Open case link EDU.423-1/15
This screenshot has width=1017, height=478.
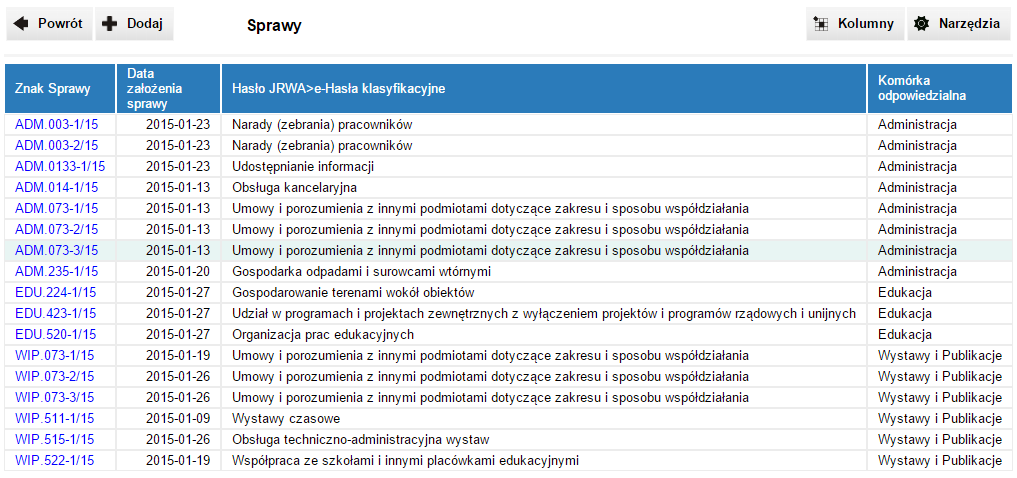pyautogui.click(x=56, y=314)
